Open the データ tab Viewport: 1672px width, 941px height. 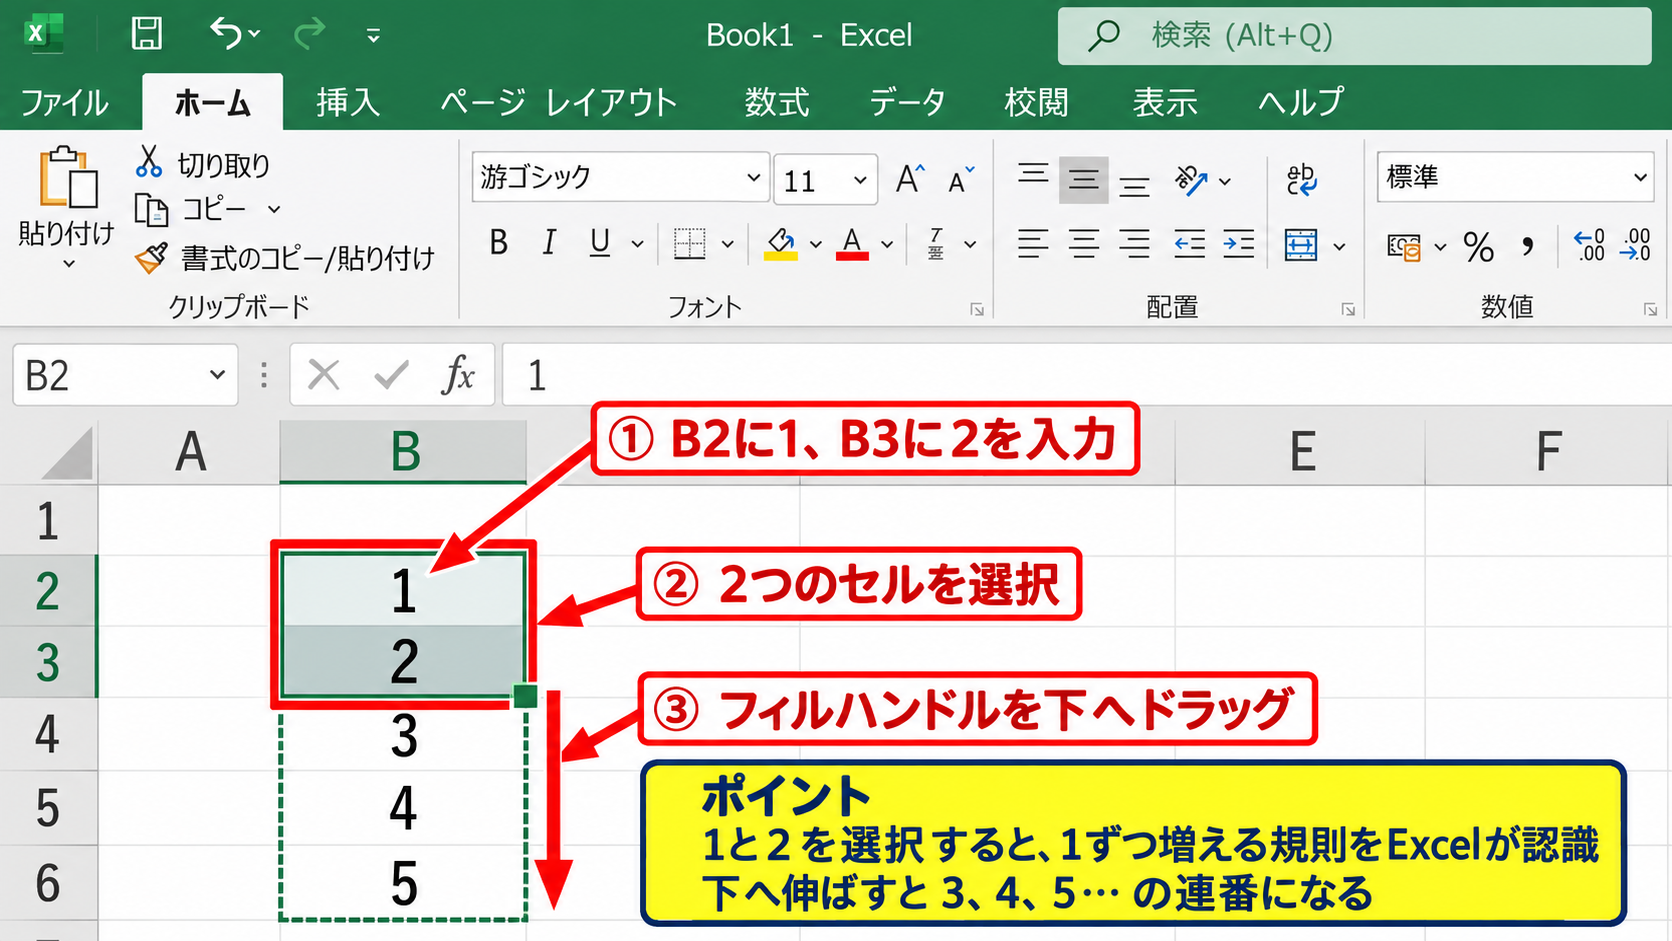click(907, 102)
